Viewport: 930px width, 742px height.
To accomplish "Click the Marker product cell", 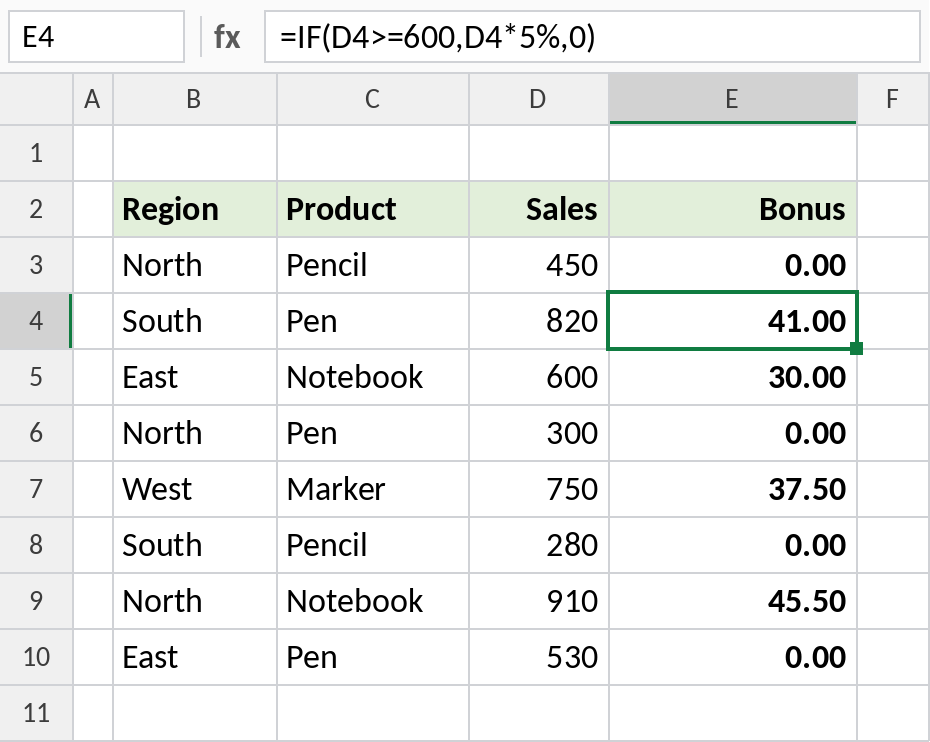I will click(x=372, y=489).
